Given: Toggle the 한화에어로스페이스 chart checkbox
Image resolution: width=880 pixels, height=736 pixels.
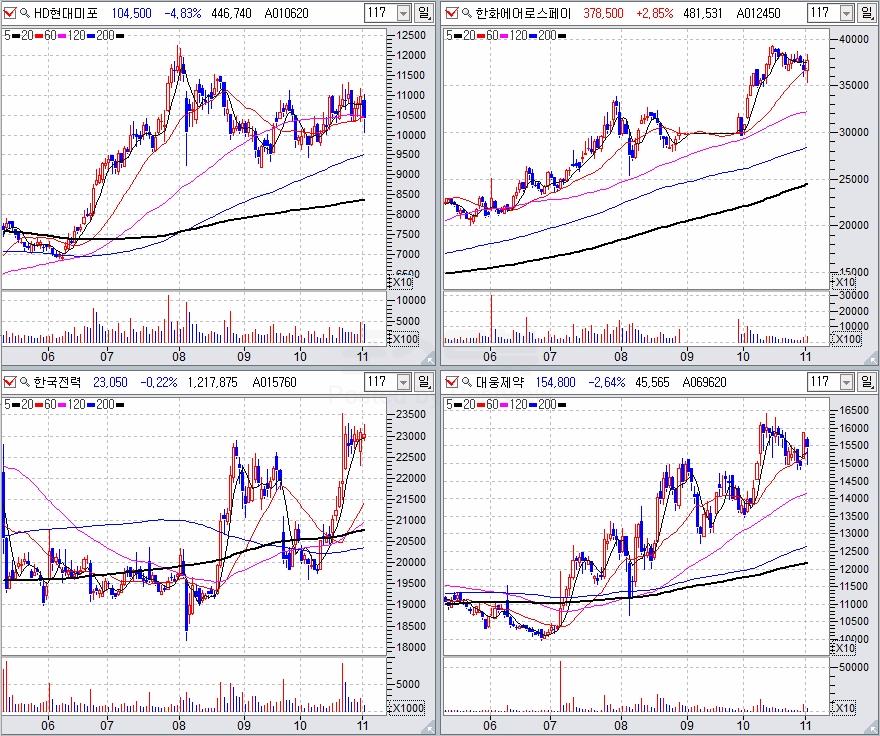Looking at the screenshot, I should 452,13.
